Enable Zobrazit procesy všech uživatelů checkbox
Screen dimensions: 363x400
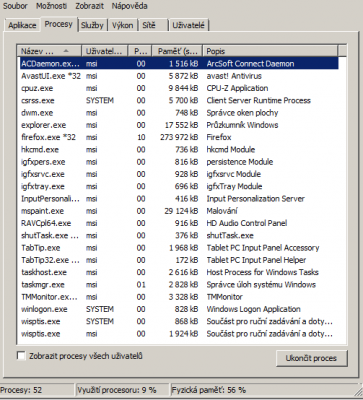(x=21, y=356)
